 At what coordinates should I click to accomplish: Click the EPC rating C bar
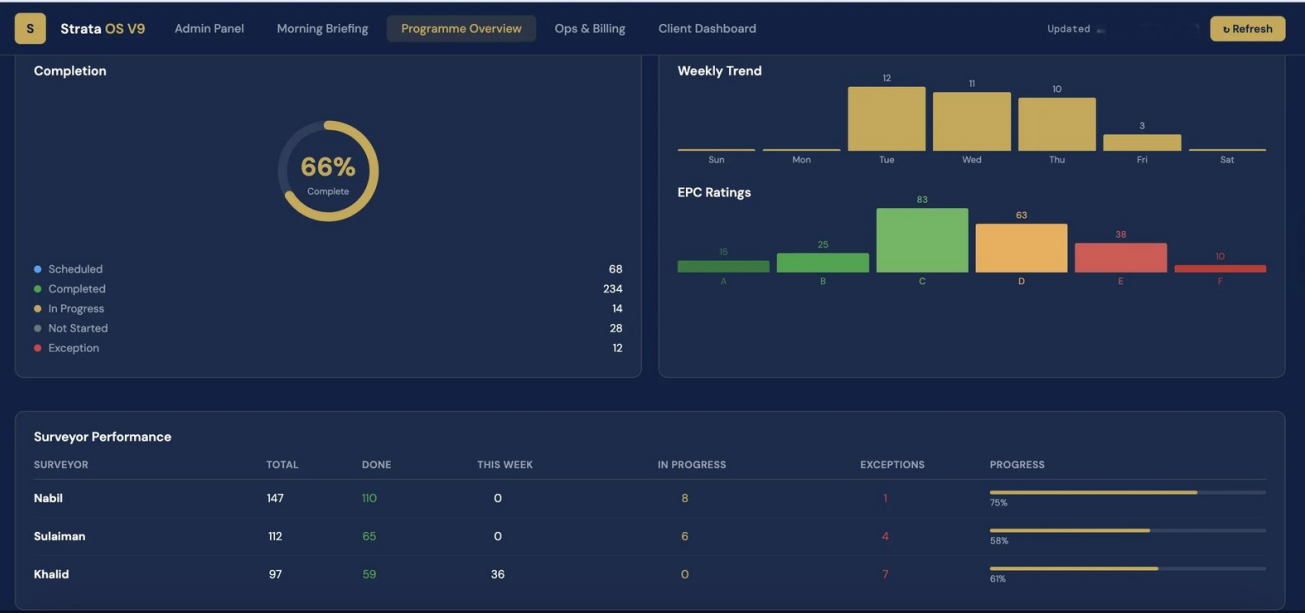pyautogui.click(x=922, y=240)
